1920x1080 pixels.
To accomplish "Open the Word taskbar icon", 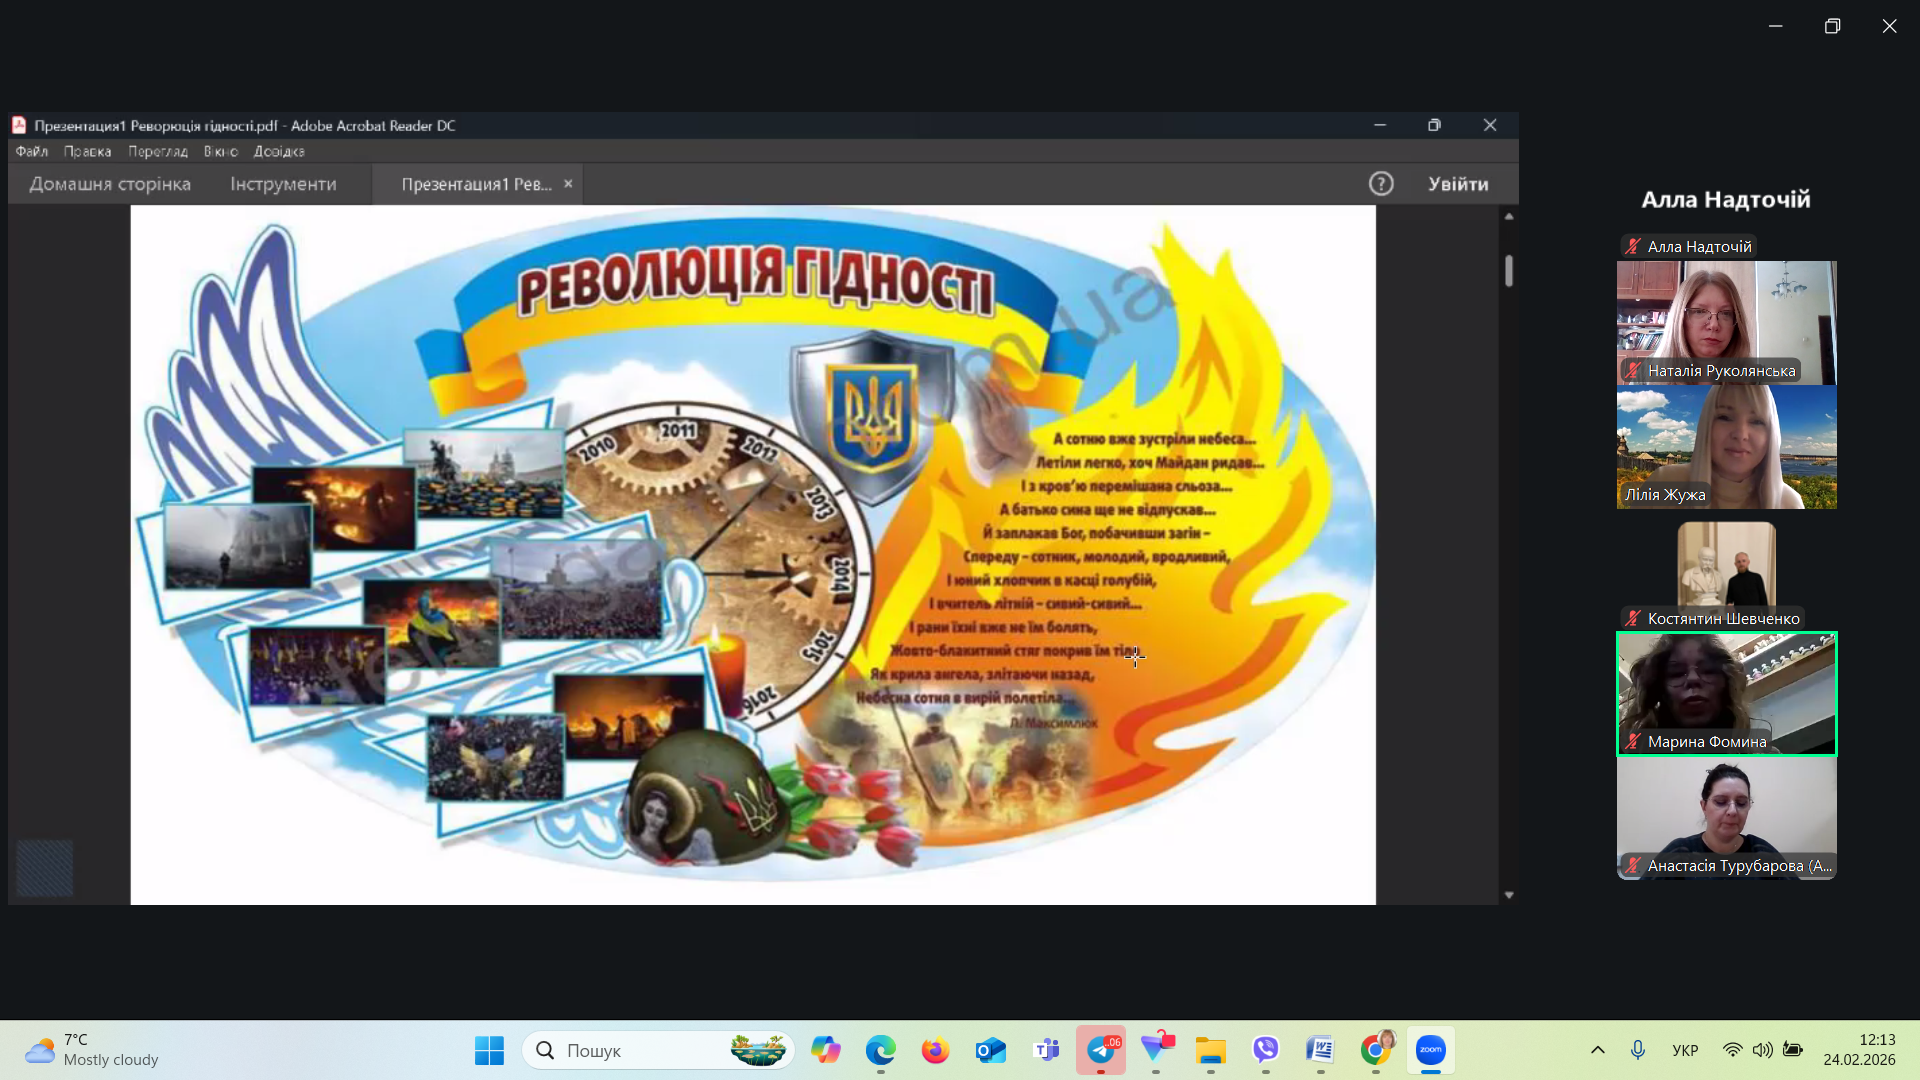I will click(1320, 1050).
